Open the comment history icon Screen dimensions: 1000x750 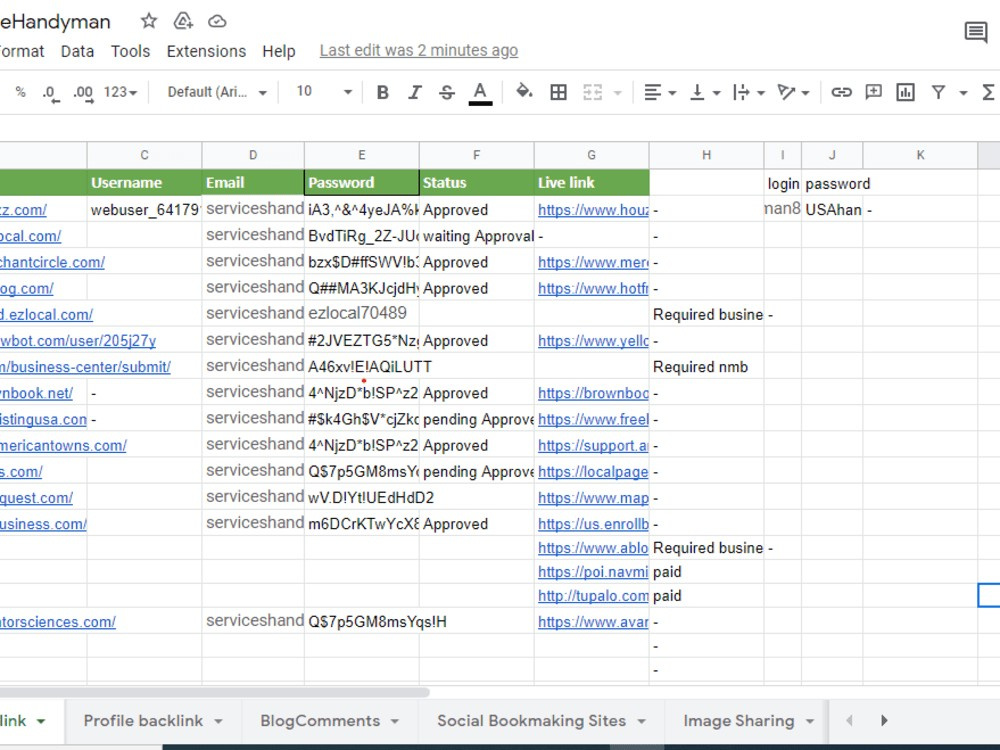pos(976,31)
